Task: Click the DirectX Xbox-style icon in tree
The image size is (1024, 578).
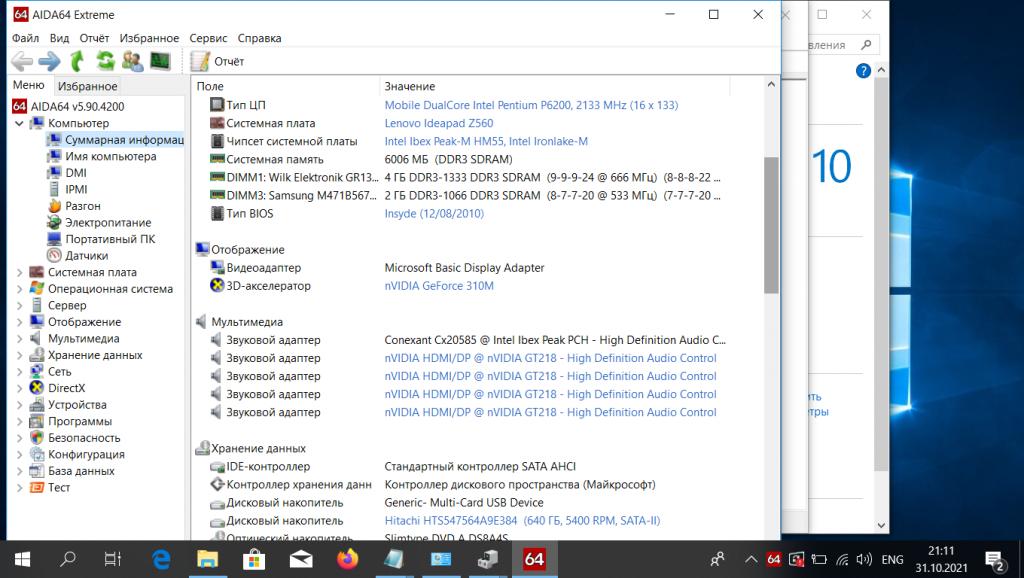Action: click(37, 388)
